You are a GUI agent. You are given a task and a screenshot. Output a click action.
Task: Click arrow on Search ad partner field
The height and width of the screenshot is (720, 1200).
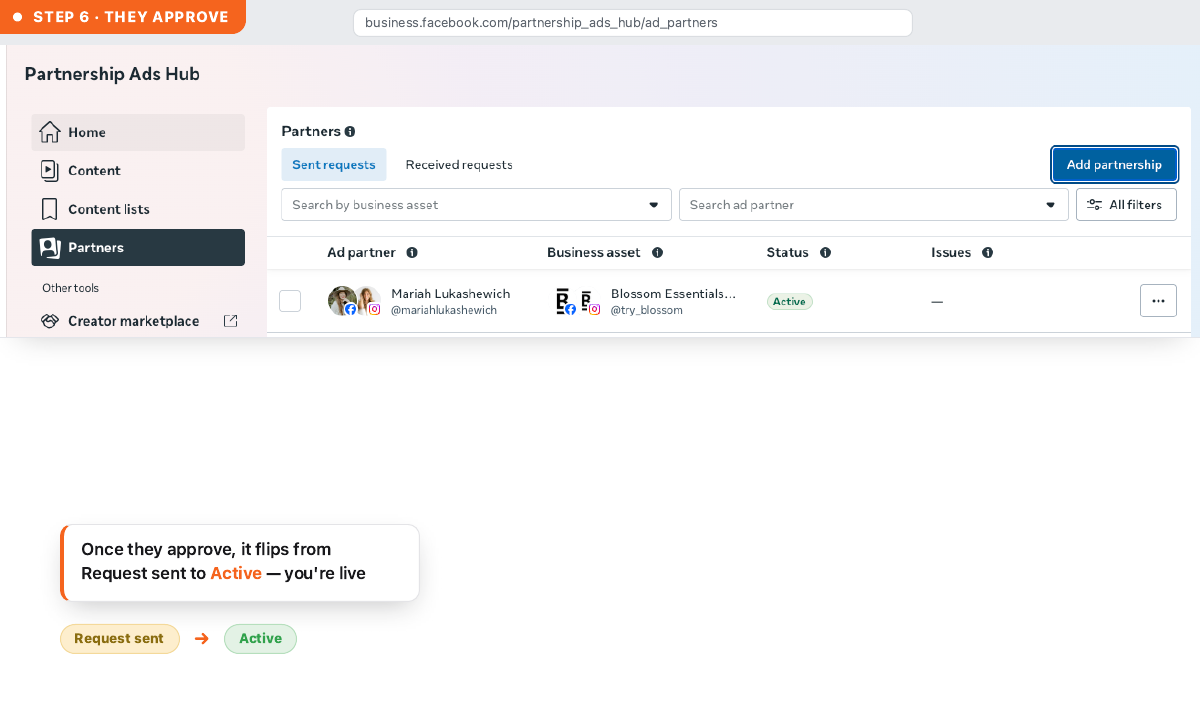point(1050,205)
